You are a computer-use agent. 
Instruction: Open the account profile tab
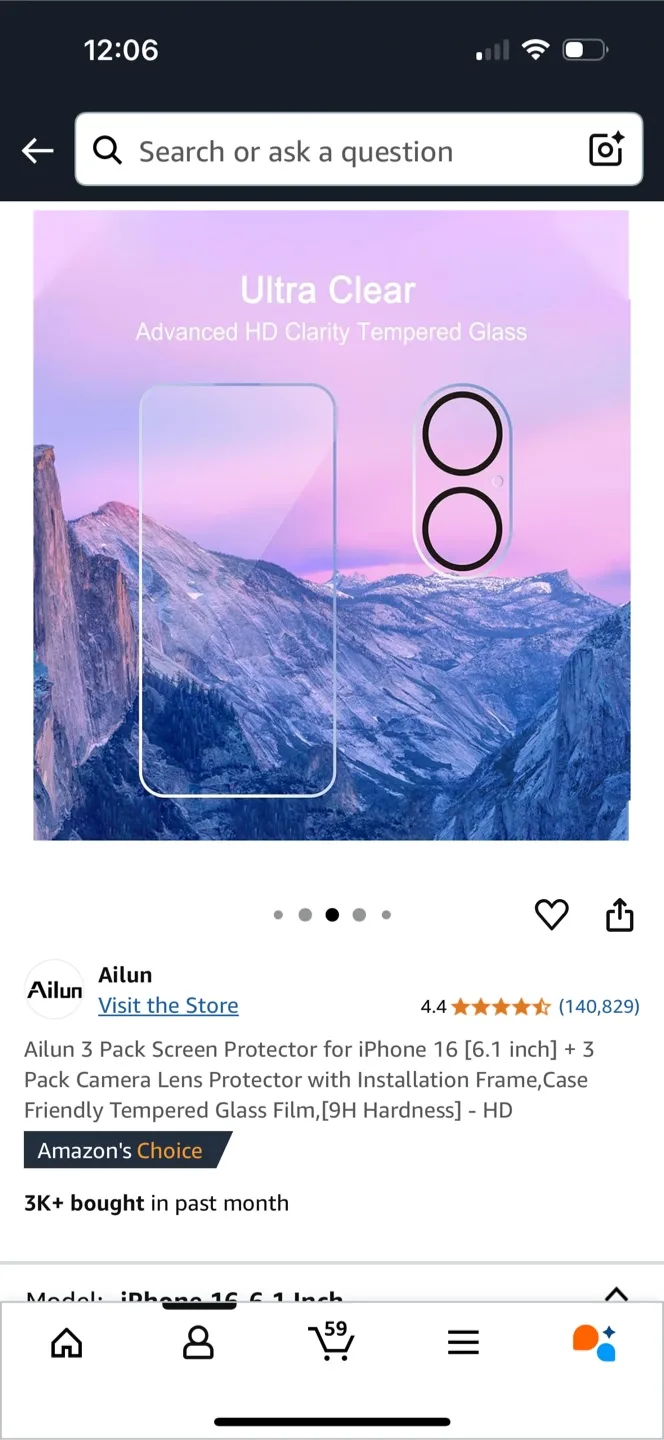tap(199, 1343)
